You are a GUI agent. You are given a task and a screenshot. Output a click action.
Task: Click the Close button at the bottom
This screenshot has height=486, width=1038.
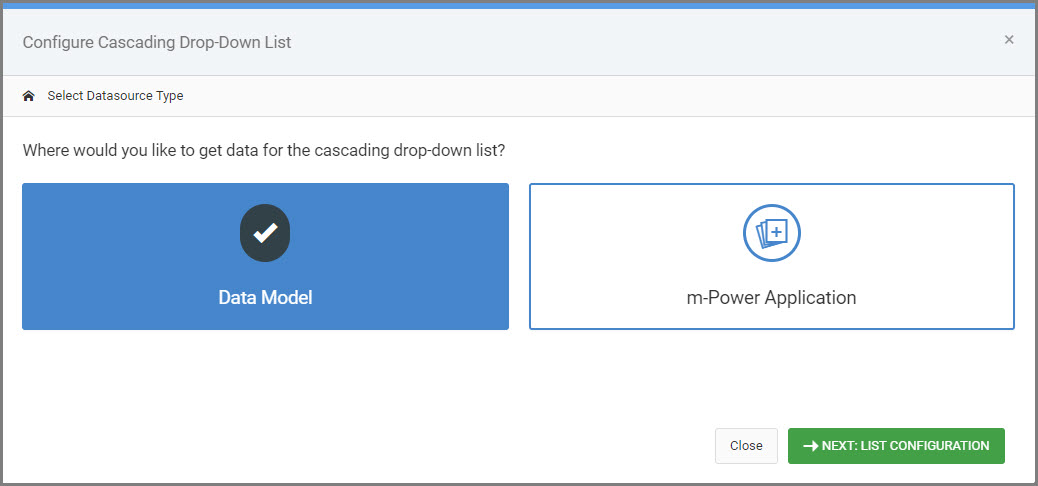(746, 446)
